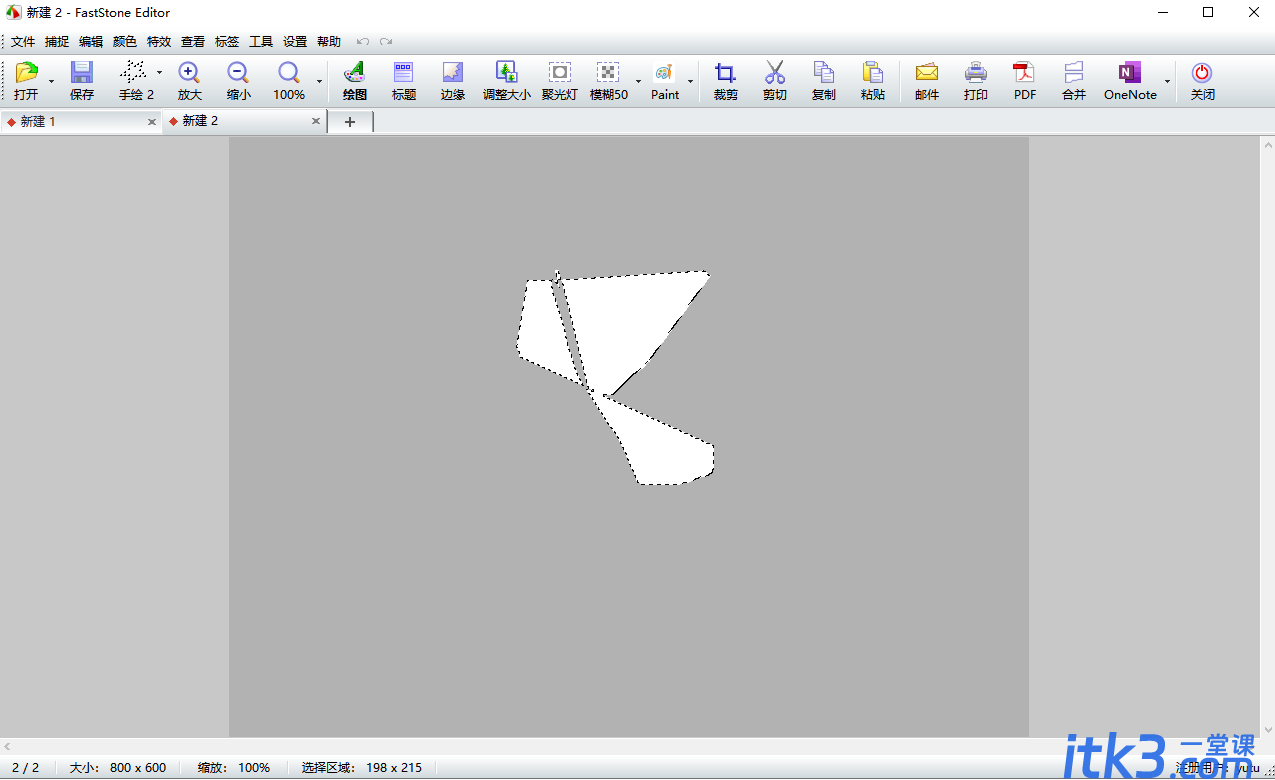Expand zoom dropdown arrow beside 100%
The height and width of the screenshot is (780, 1275).
[320, 80]
